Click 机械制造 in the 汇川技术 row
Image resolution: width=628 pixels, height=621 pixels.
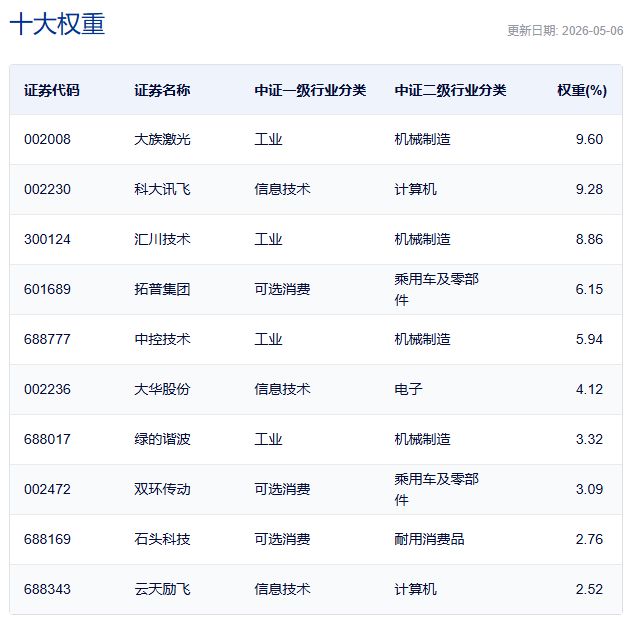[x=423, y=239]
